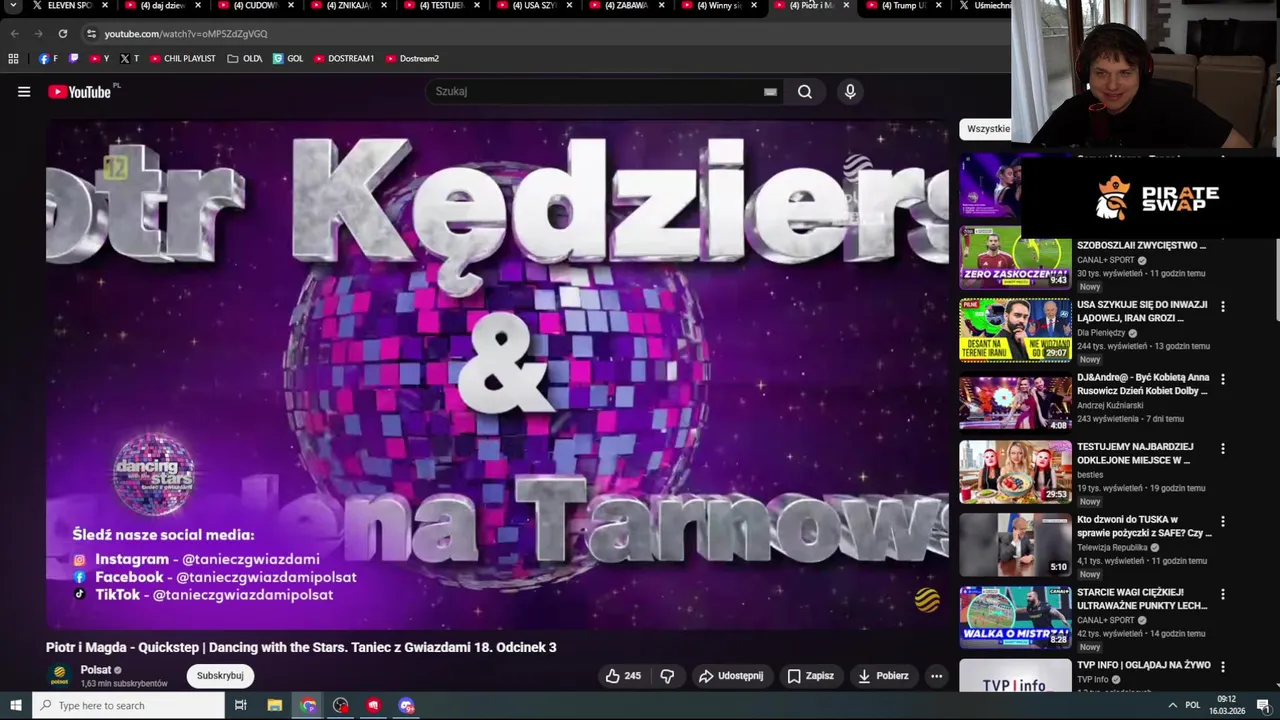Viewport: 1280px width, 720px height.
Task: Save video with Zapisz button
Action: tap(811, 676)
